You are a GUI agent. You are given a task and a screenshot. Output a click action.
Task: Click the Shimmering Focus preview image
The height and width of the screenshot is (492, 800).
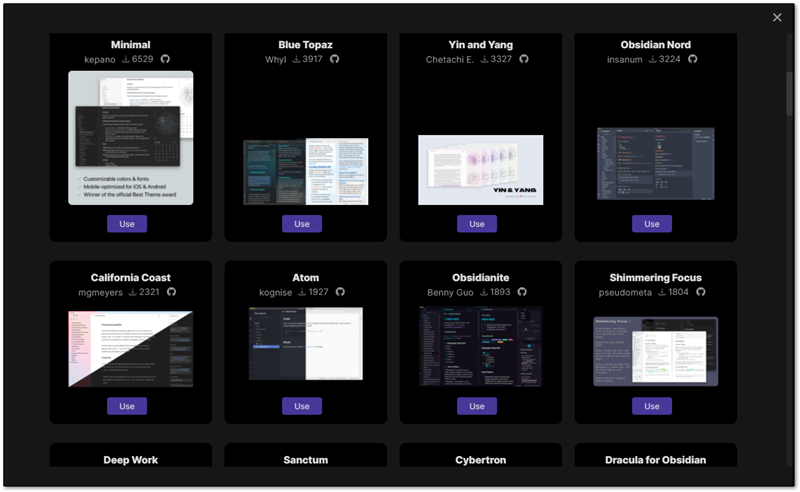656,351
